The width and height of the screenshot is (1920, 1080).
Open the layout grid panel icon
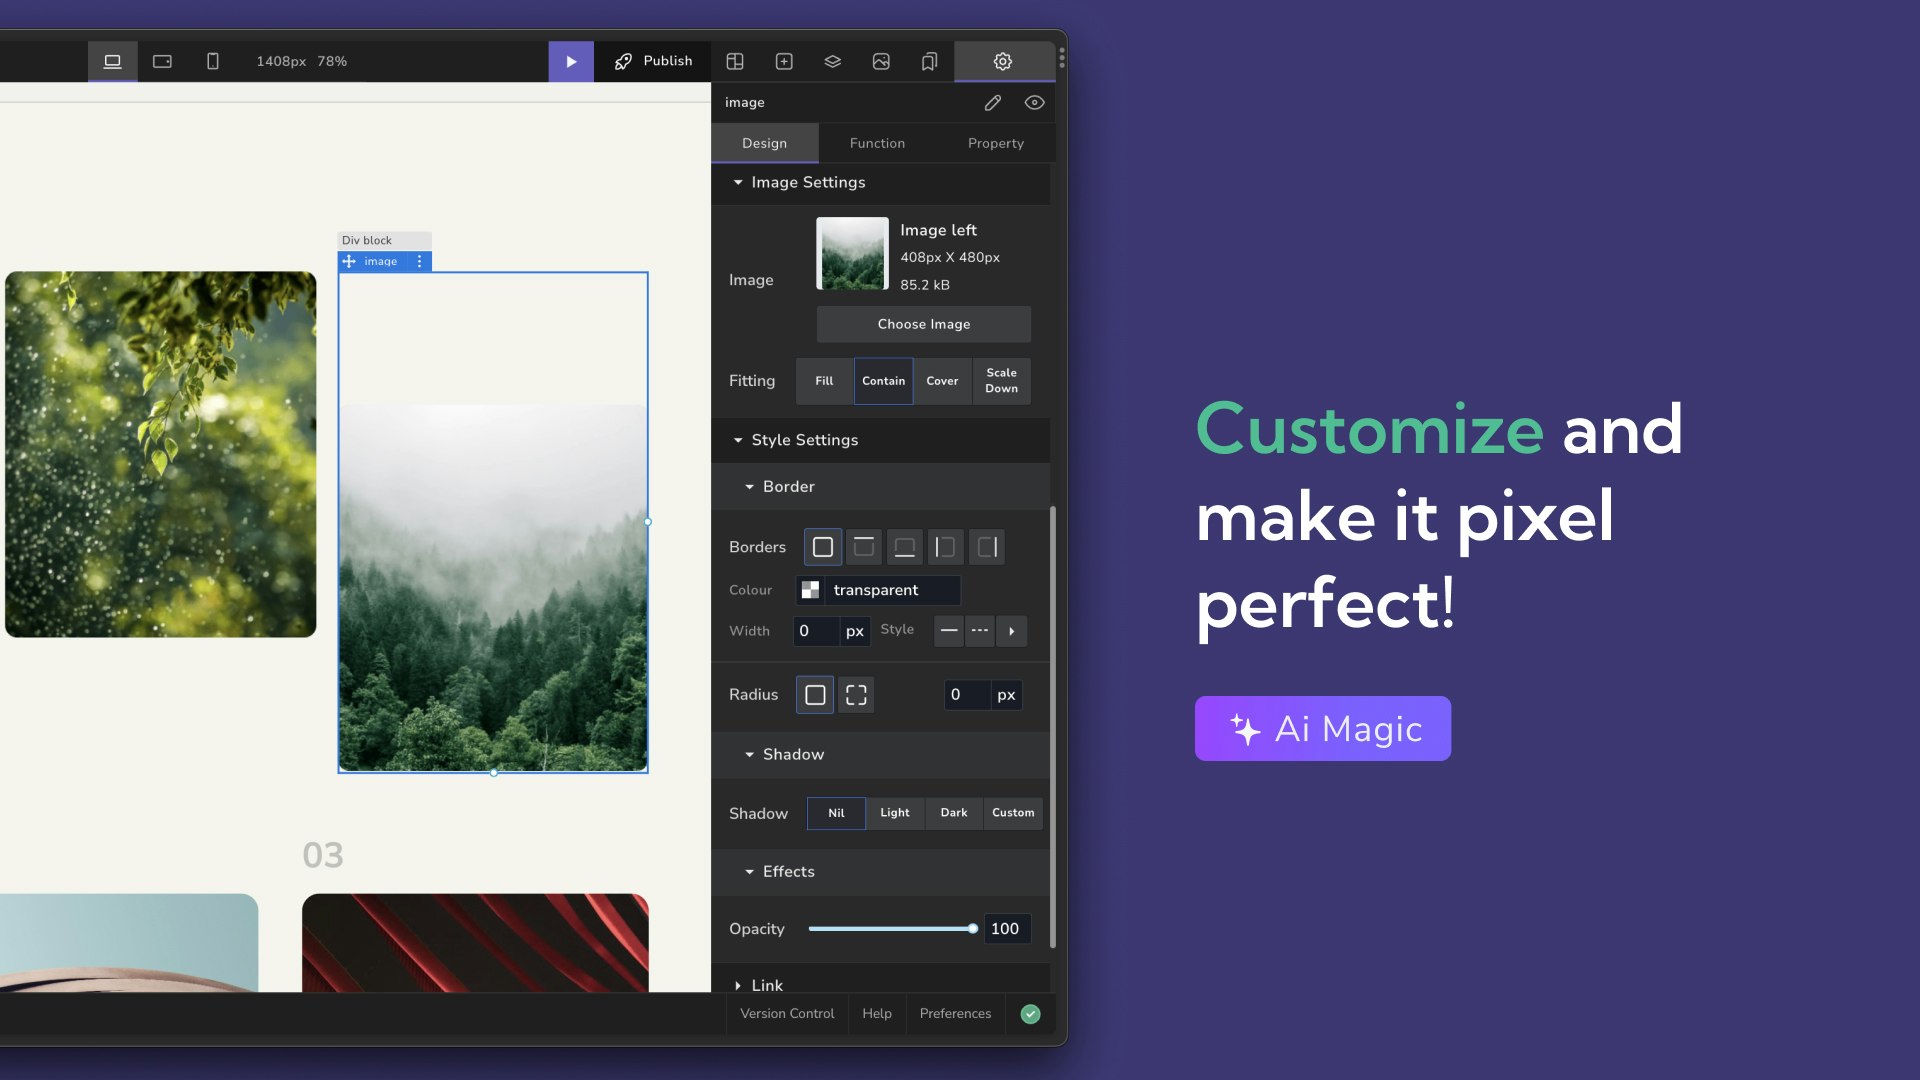[735, 61]
